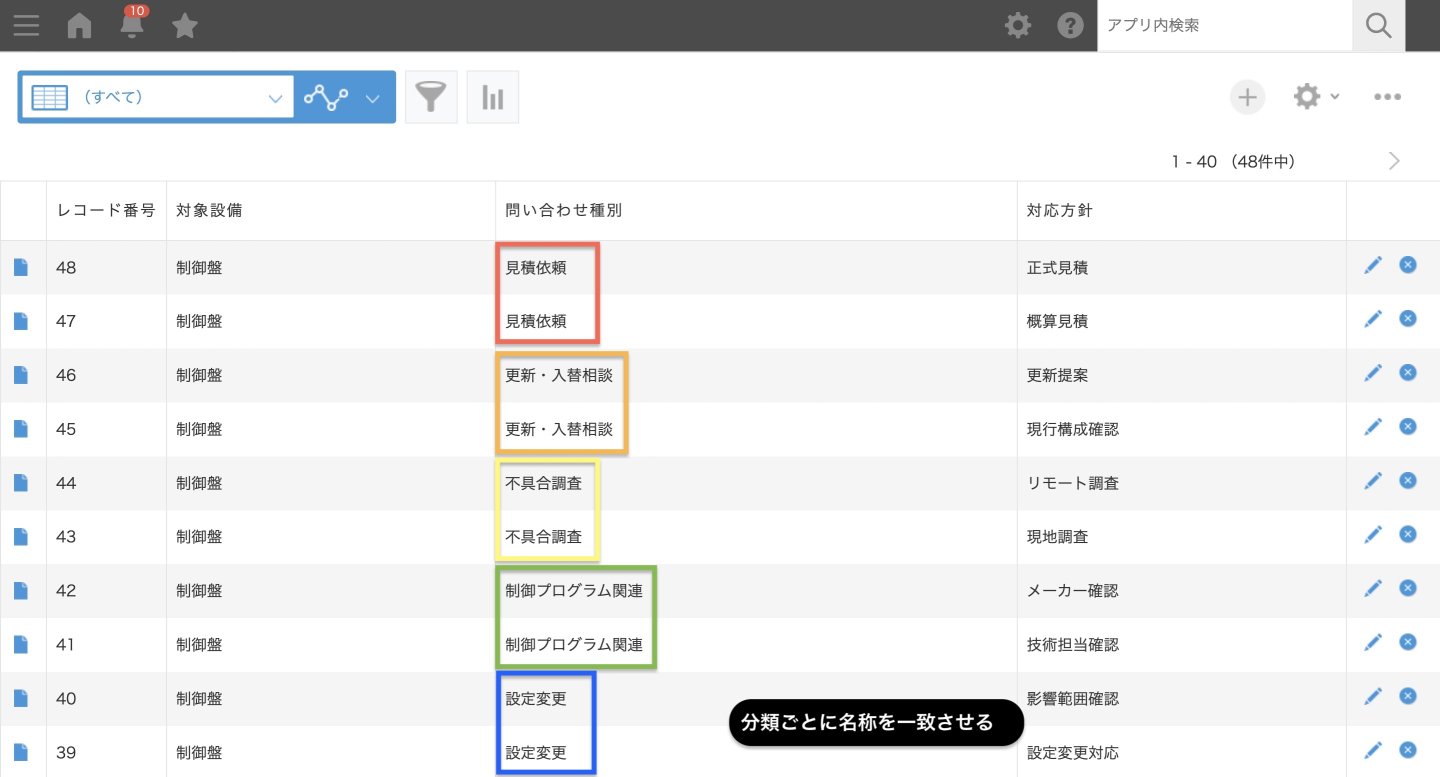Open the header settings gear menu
This screenshot has height=777, width=1440.
pyautogui.click(x=1018, y=25)
